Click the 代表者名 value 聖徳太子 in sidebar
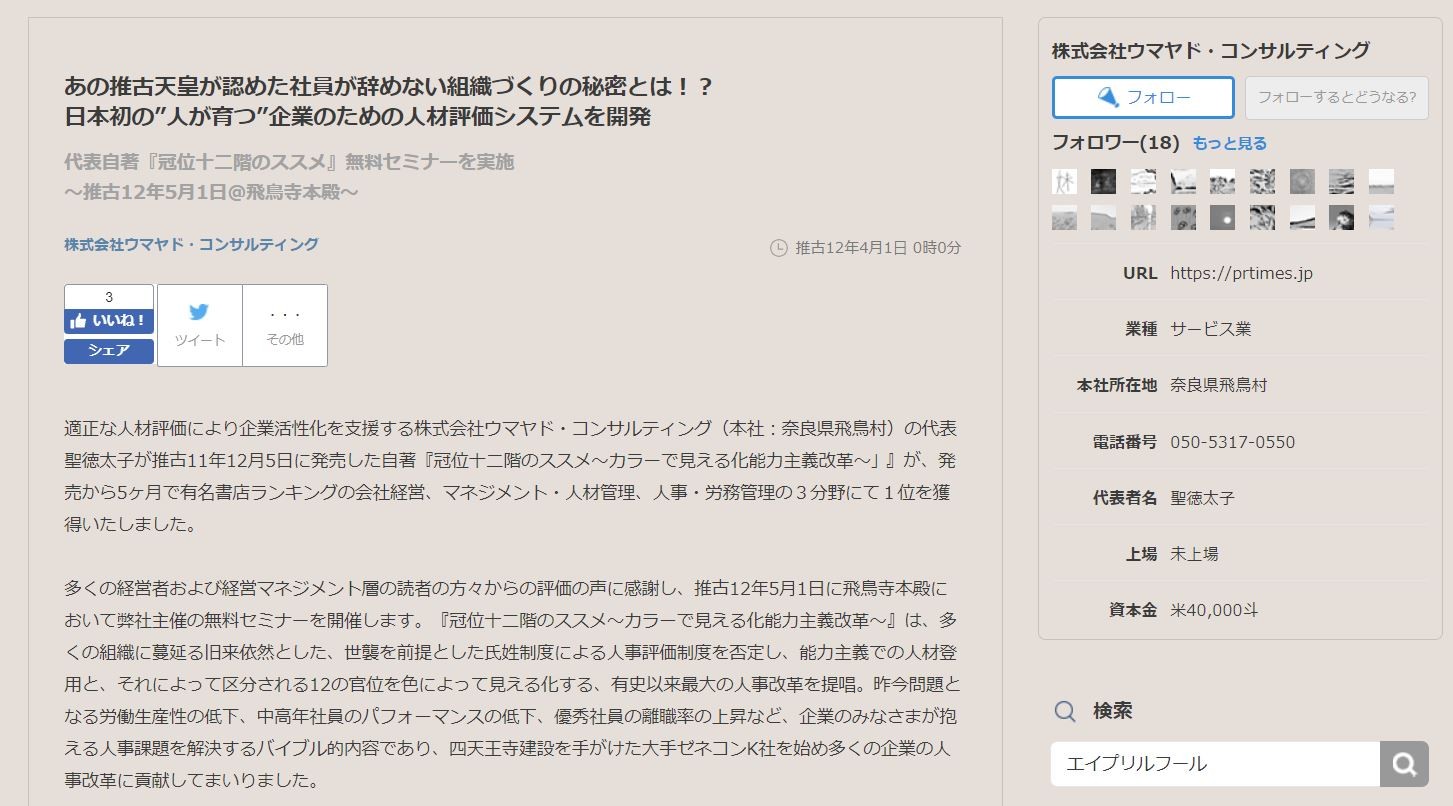This screenshot has width=1453, height=806. [1203, 498]
